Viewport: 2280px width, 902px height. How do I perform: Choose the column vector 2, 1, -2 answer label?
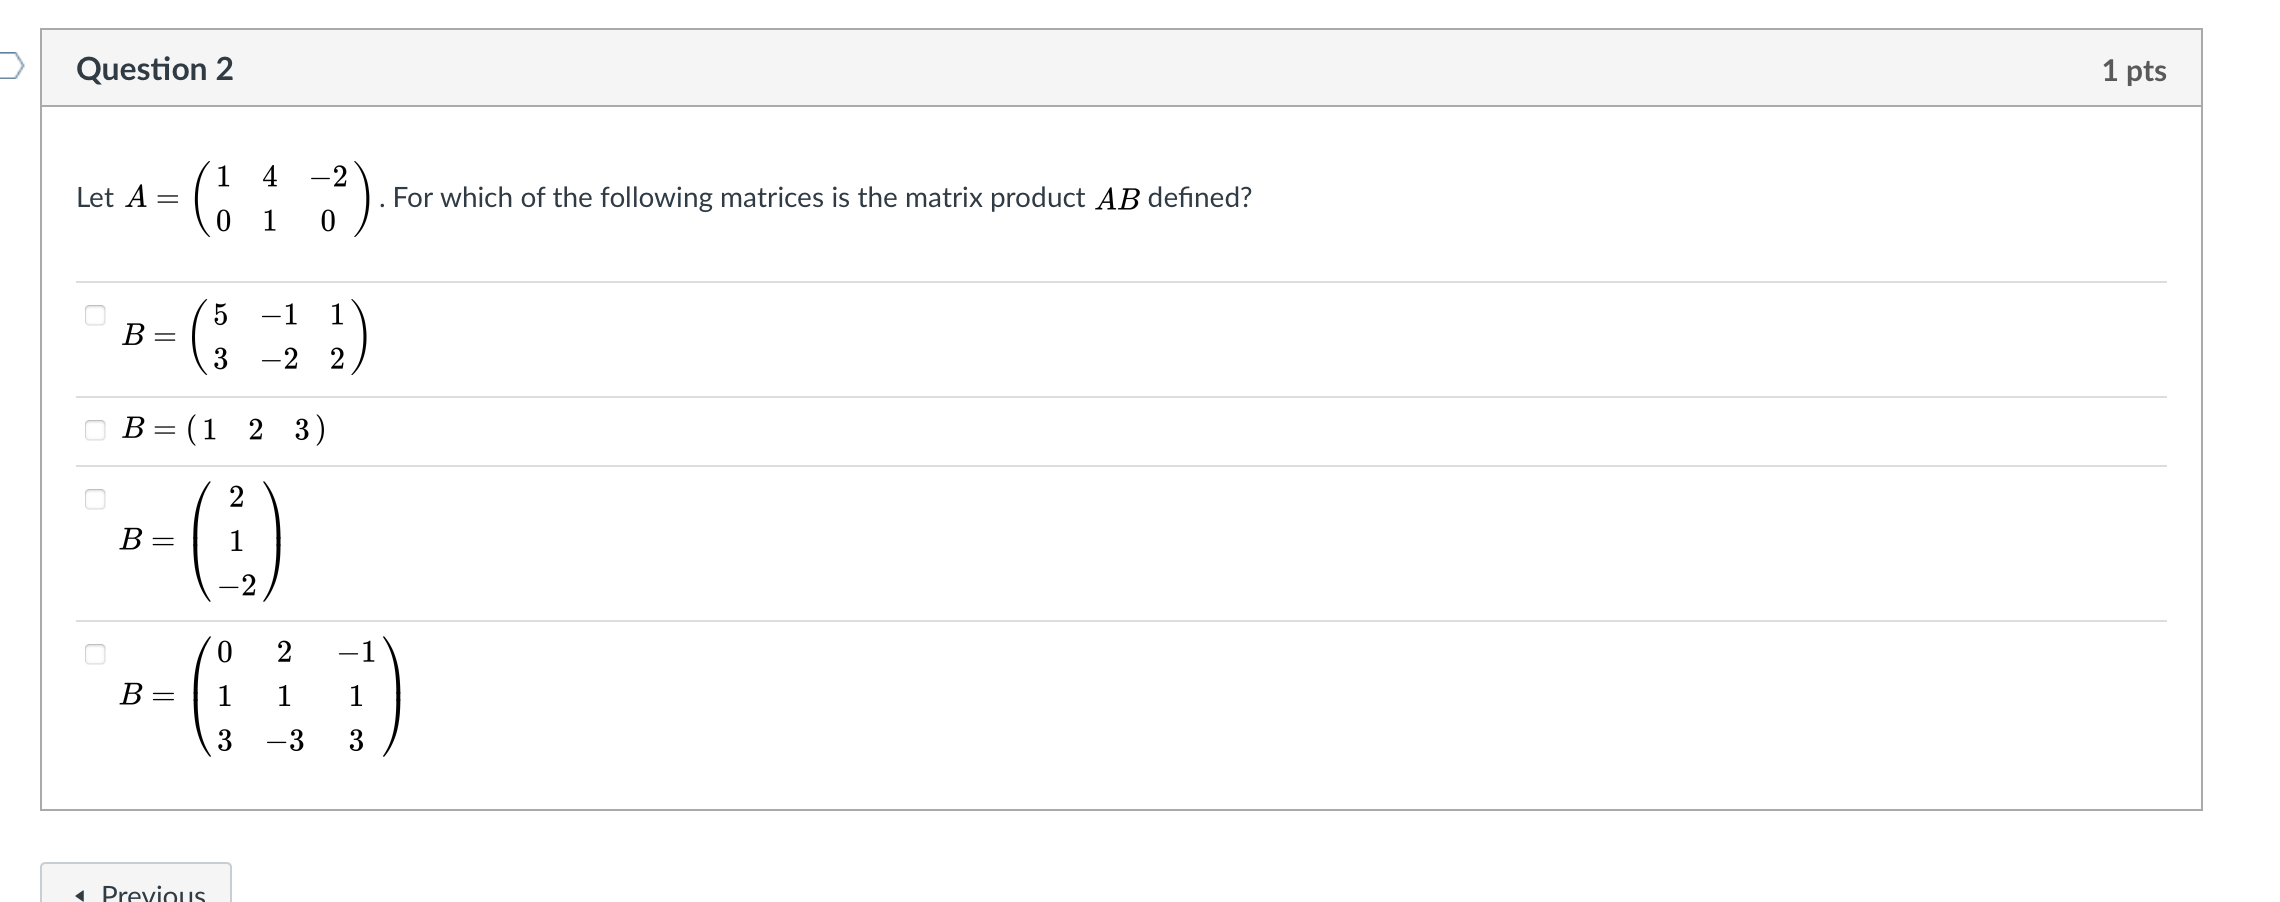[200, 541]
